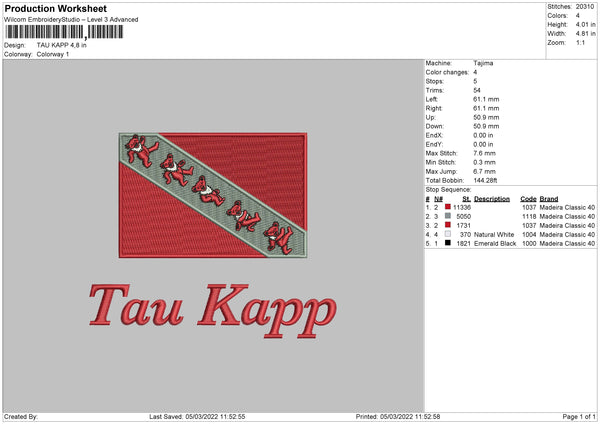Click Down value 50.9 mm
This screenshot has height=424, width=600.
coord(486,126)
